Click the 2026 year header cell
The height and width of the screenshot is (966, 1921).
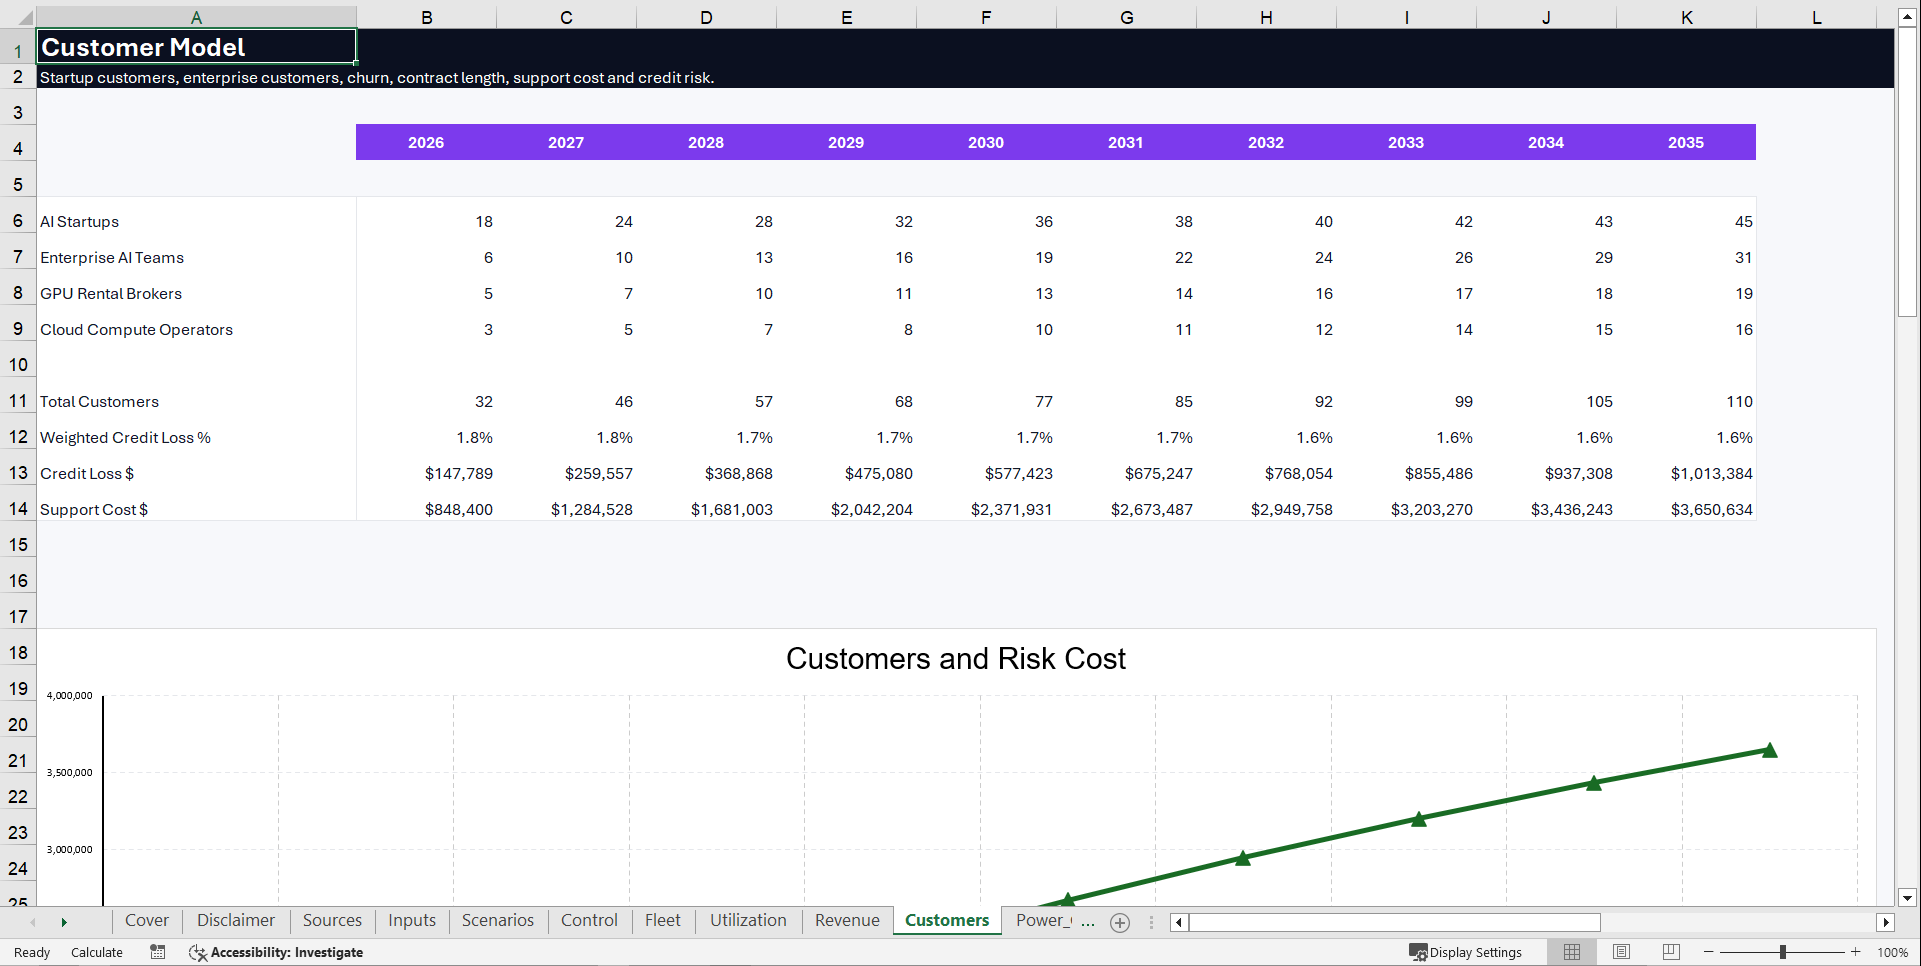click(x=426, y=142)
